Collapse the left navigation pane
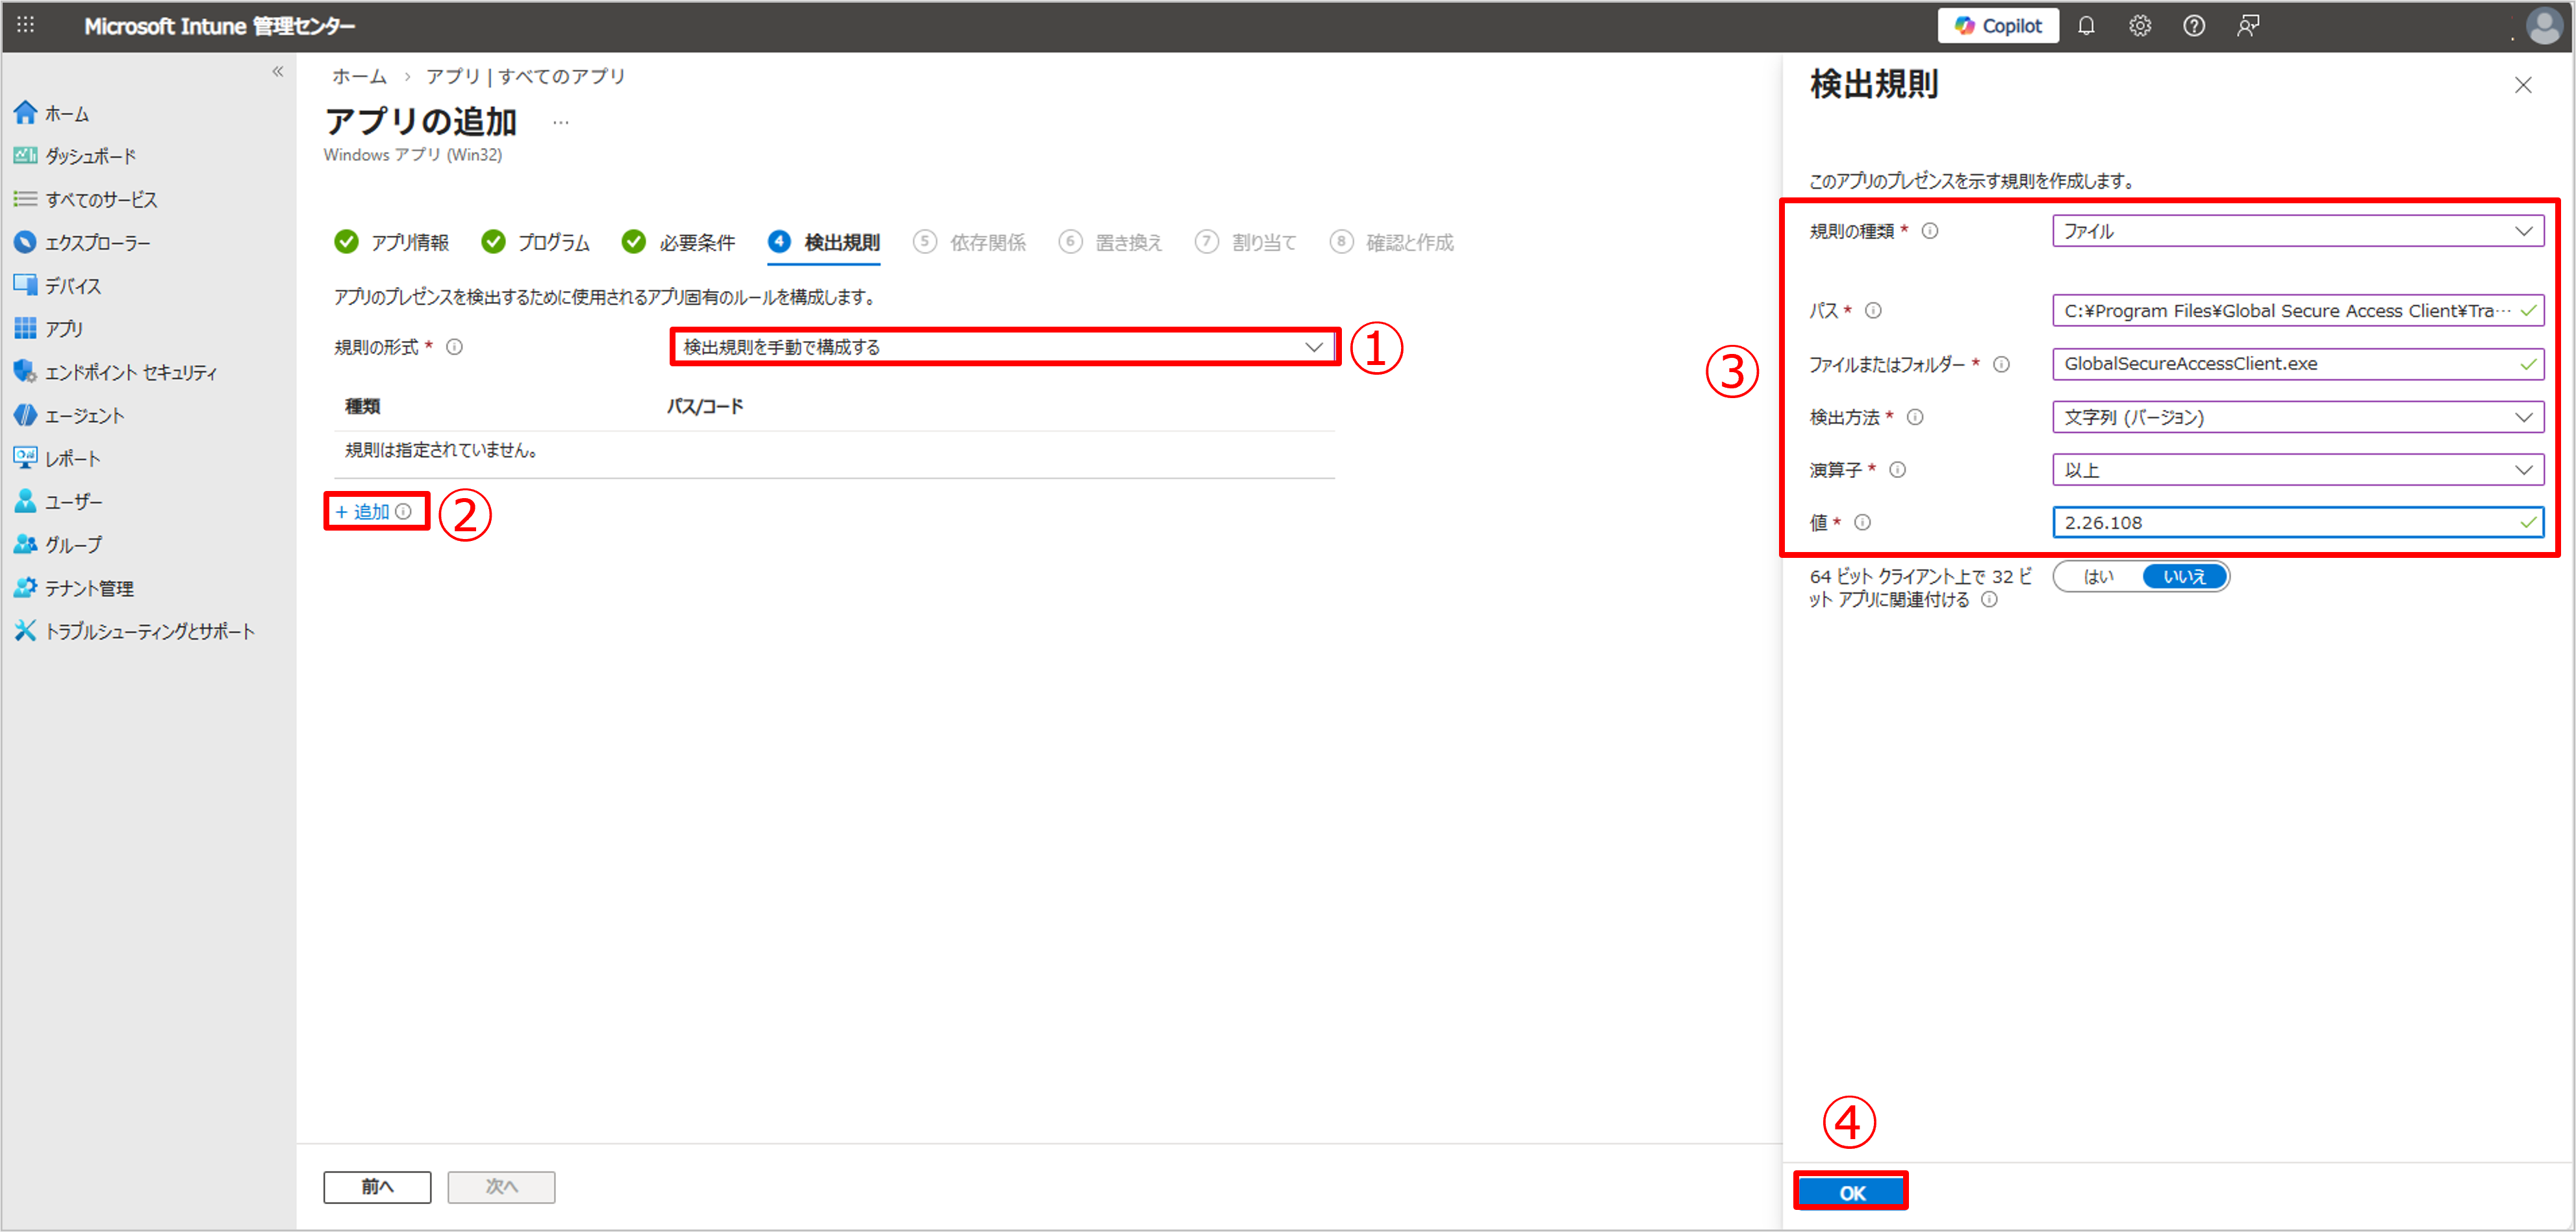This screenshot has width=2576, height=1232. [x=277, y=72]
